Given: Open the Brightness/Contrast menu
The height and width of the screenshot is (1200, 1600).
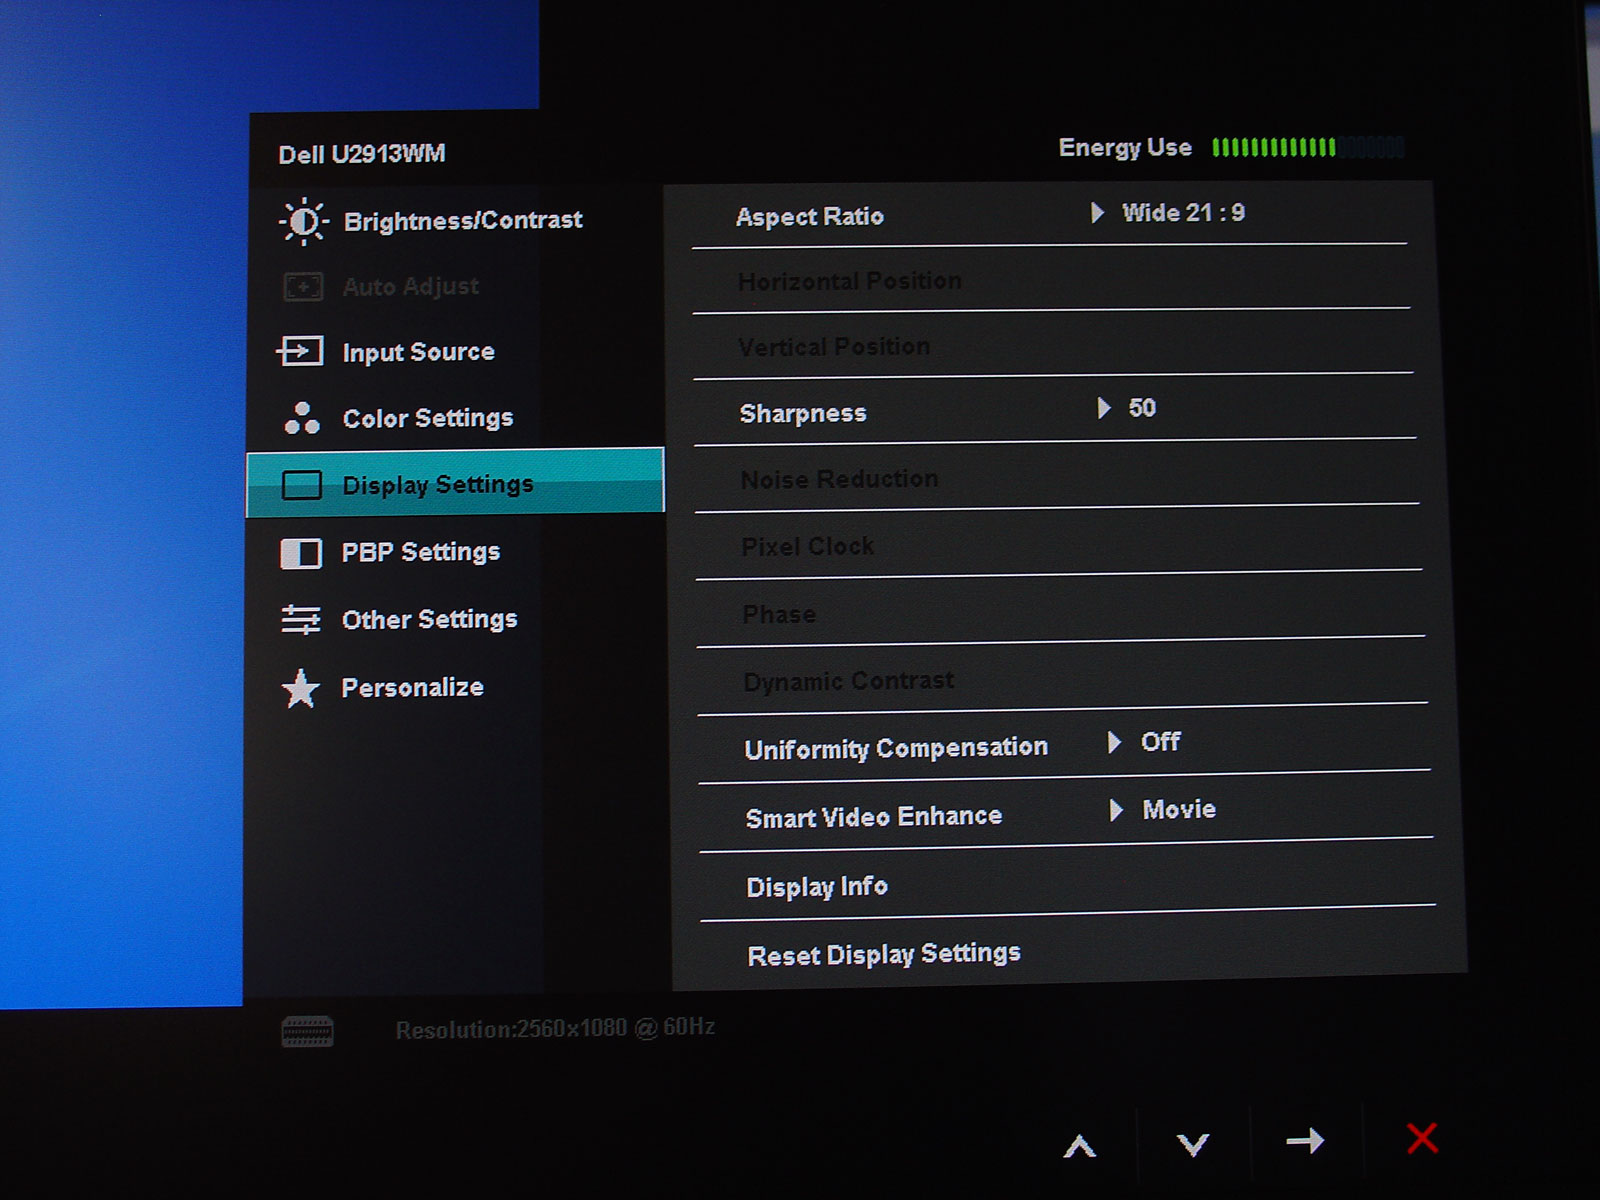Looking at the screenshot, I should (x=455, y=221).
